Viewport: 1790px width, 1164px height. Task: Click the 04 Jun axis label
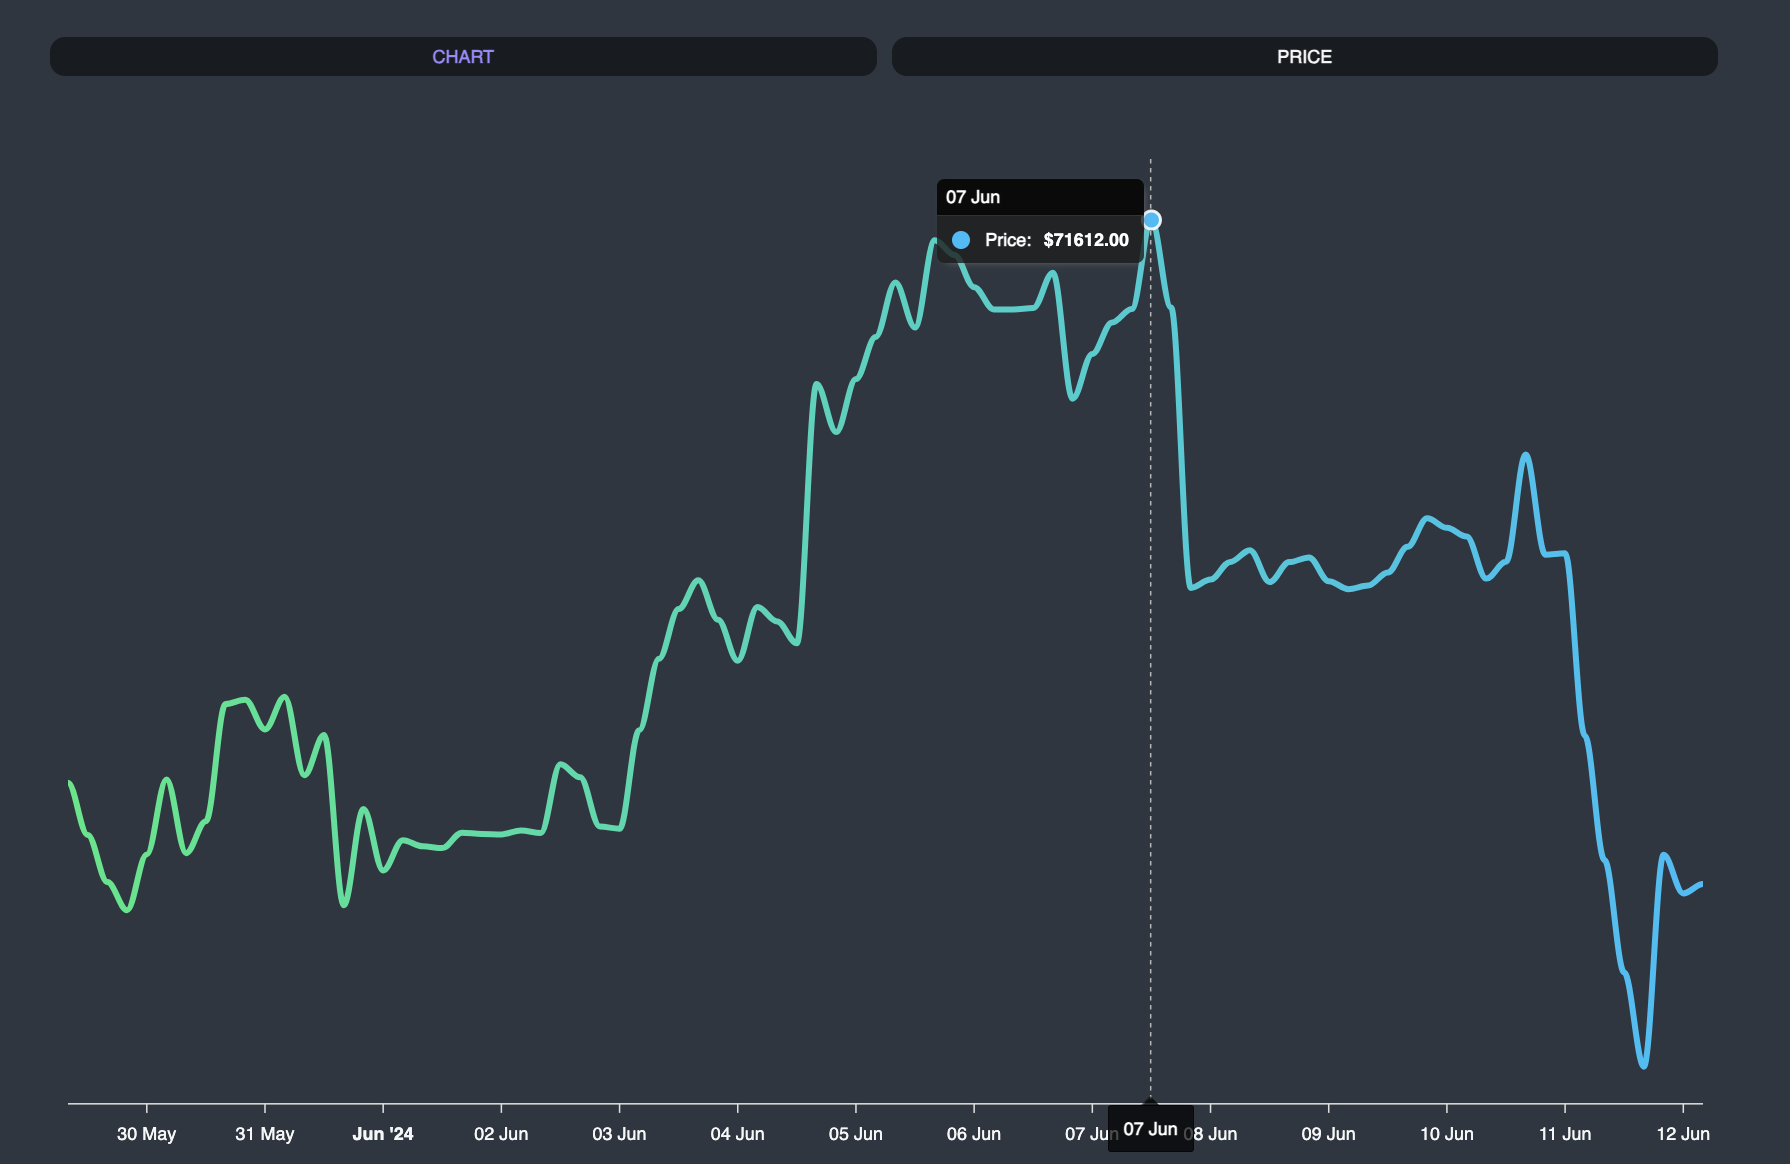[737, 1134]
